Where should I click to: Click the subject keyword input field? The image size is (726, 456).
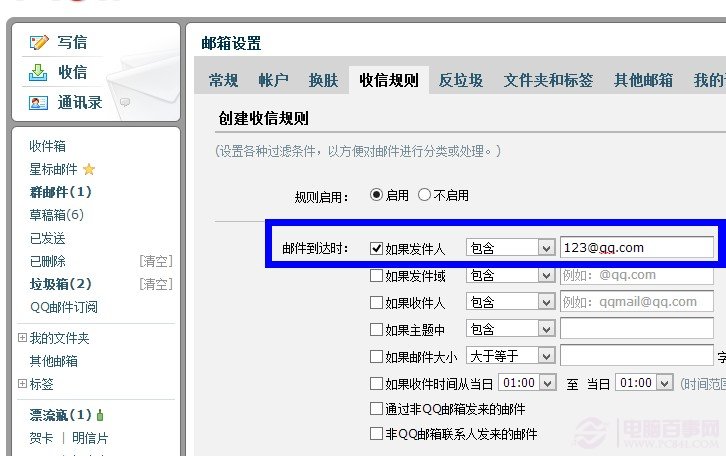637,329
